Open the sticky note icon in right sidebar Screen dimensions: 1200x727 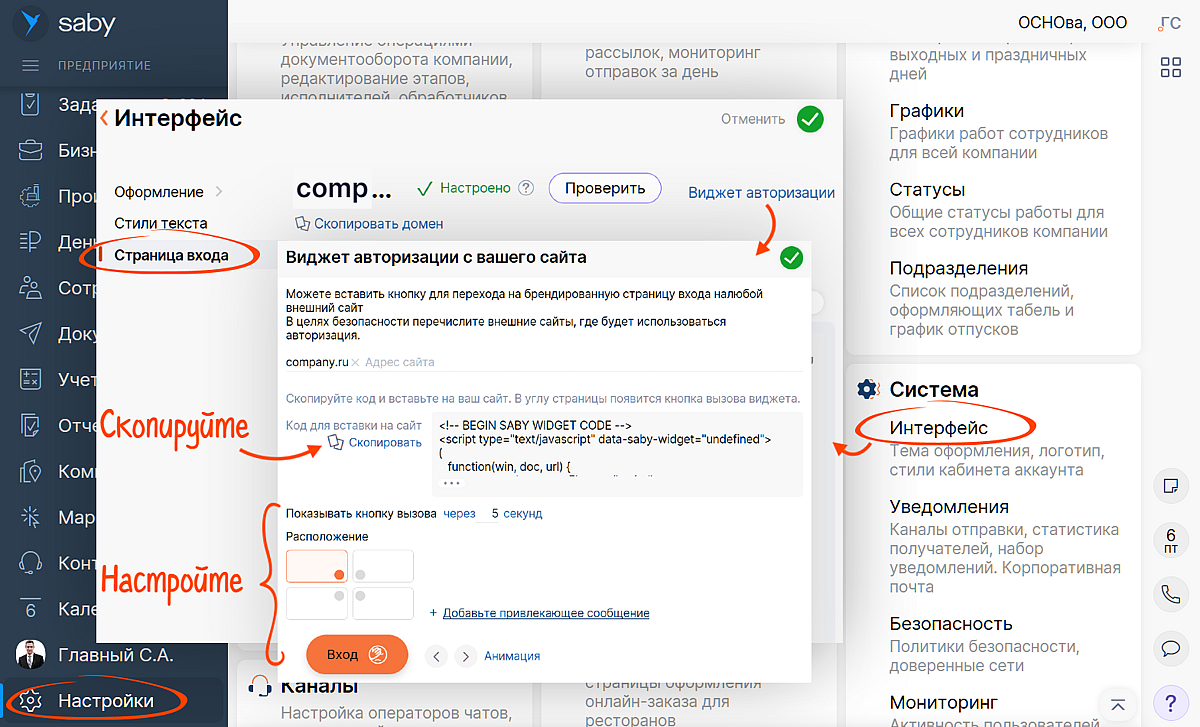[1169, 486]
